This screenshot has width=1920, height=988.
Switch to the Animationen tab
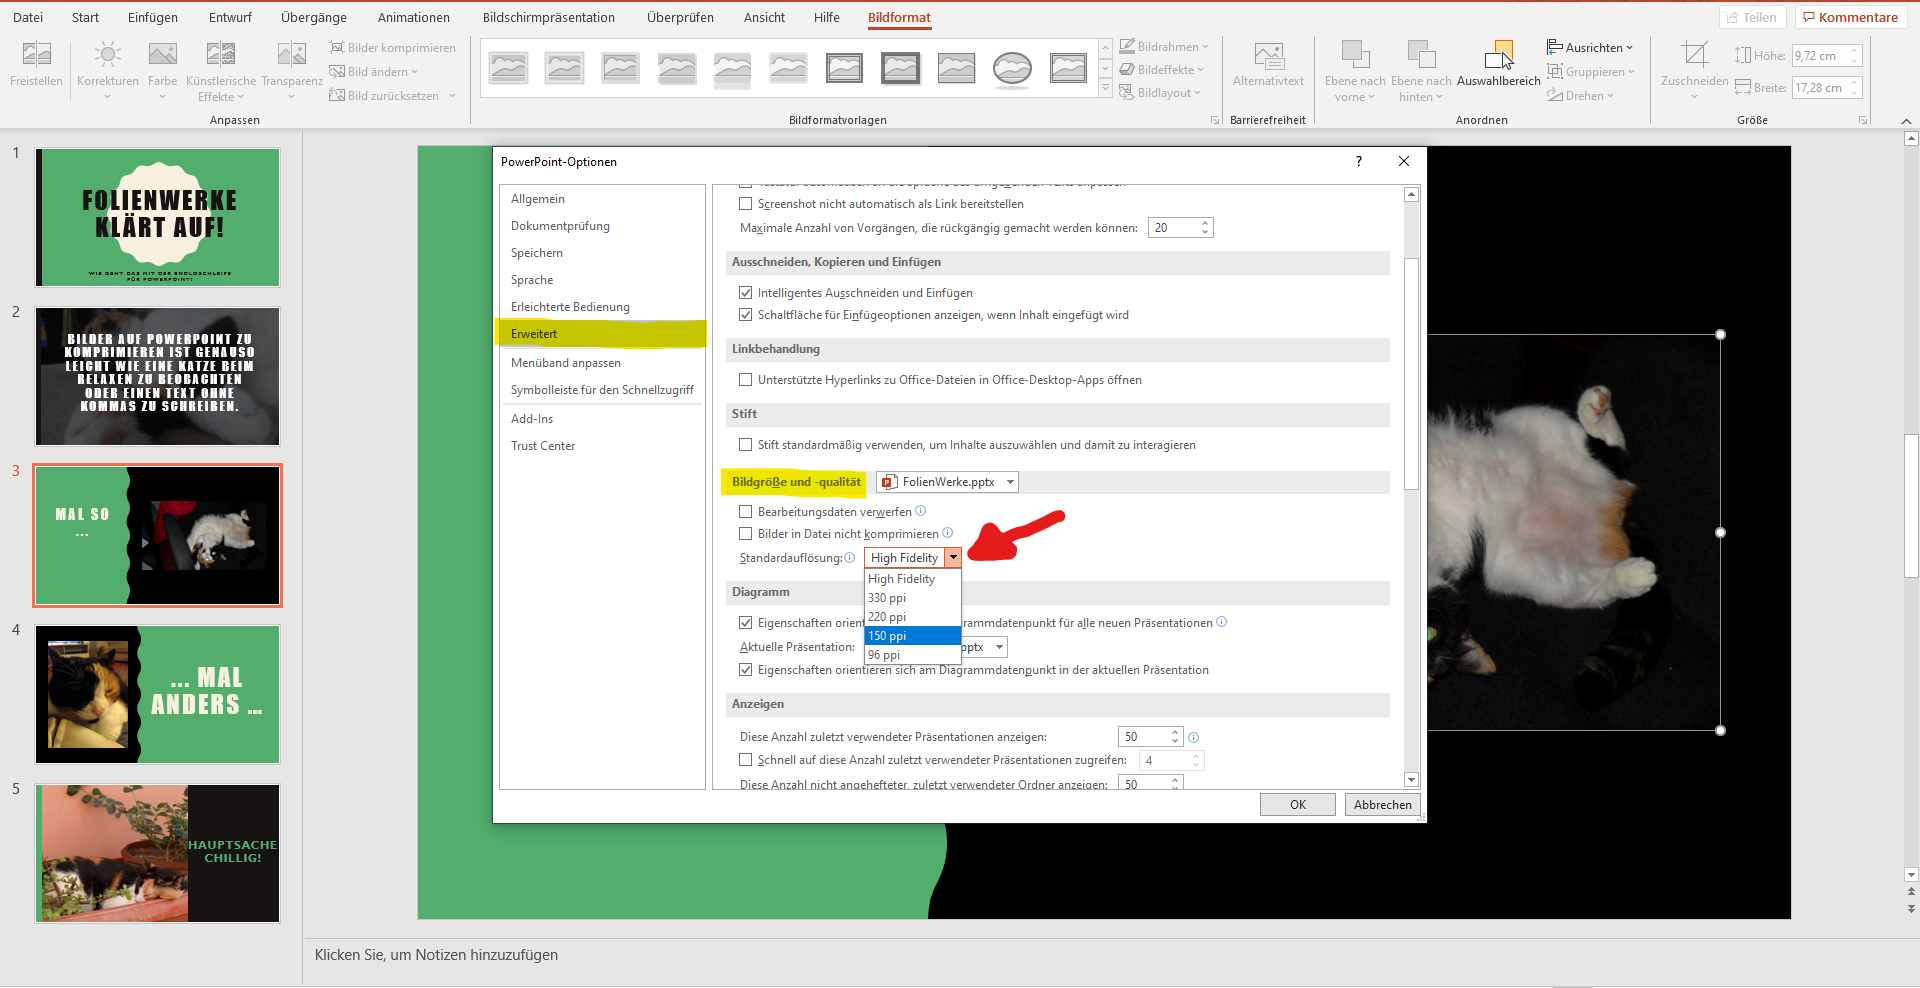click(414, 17)
